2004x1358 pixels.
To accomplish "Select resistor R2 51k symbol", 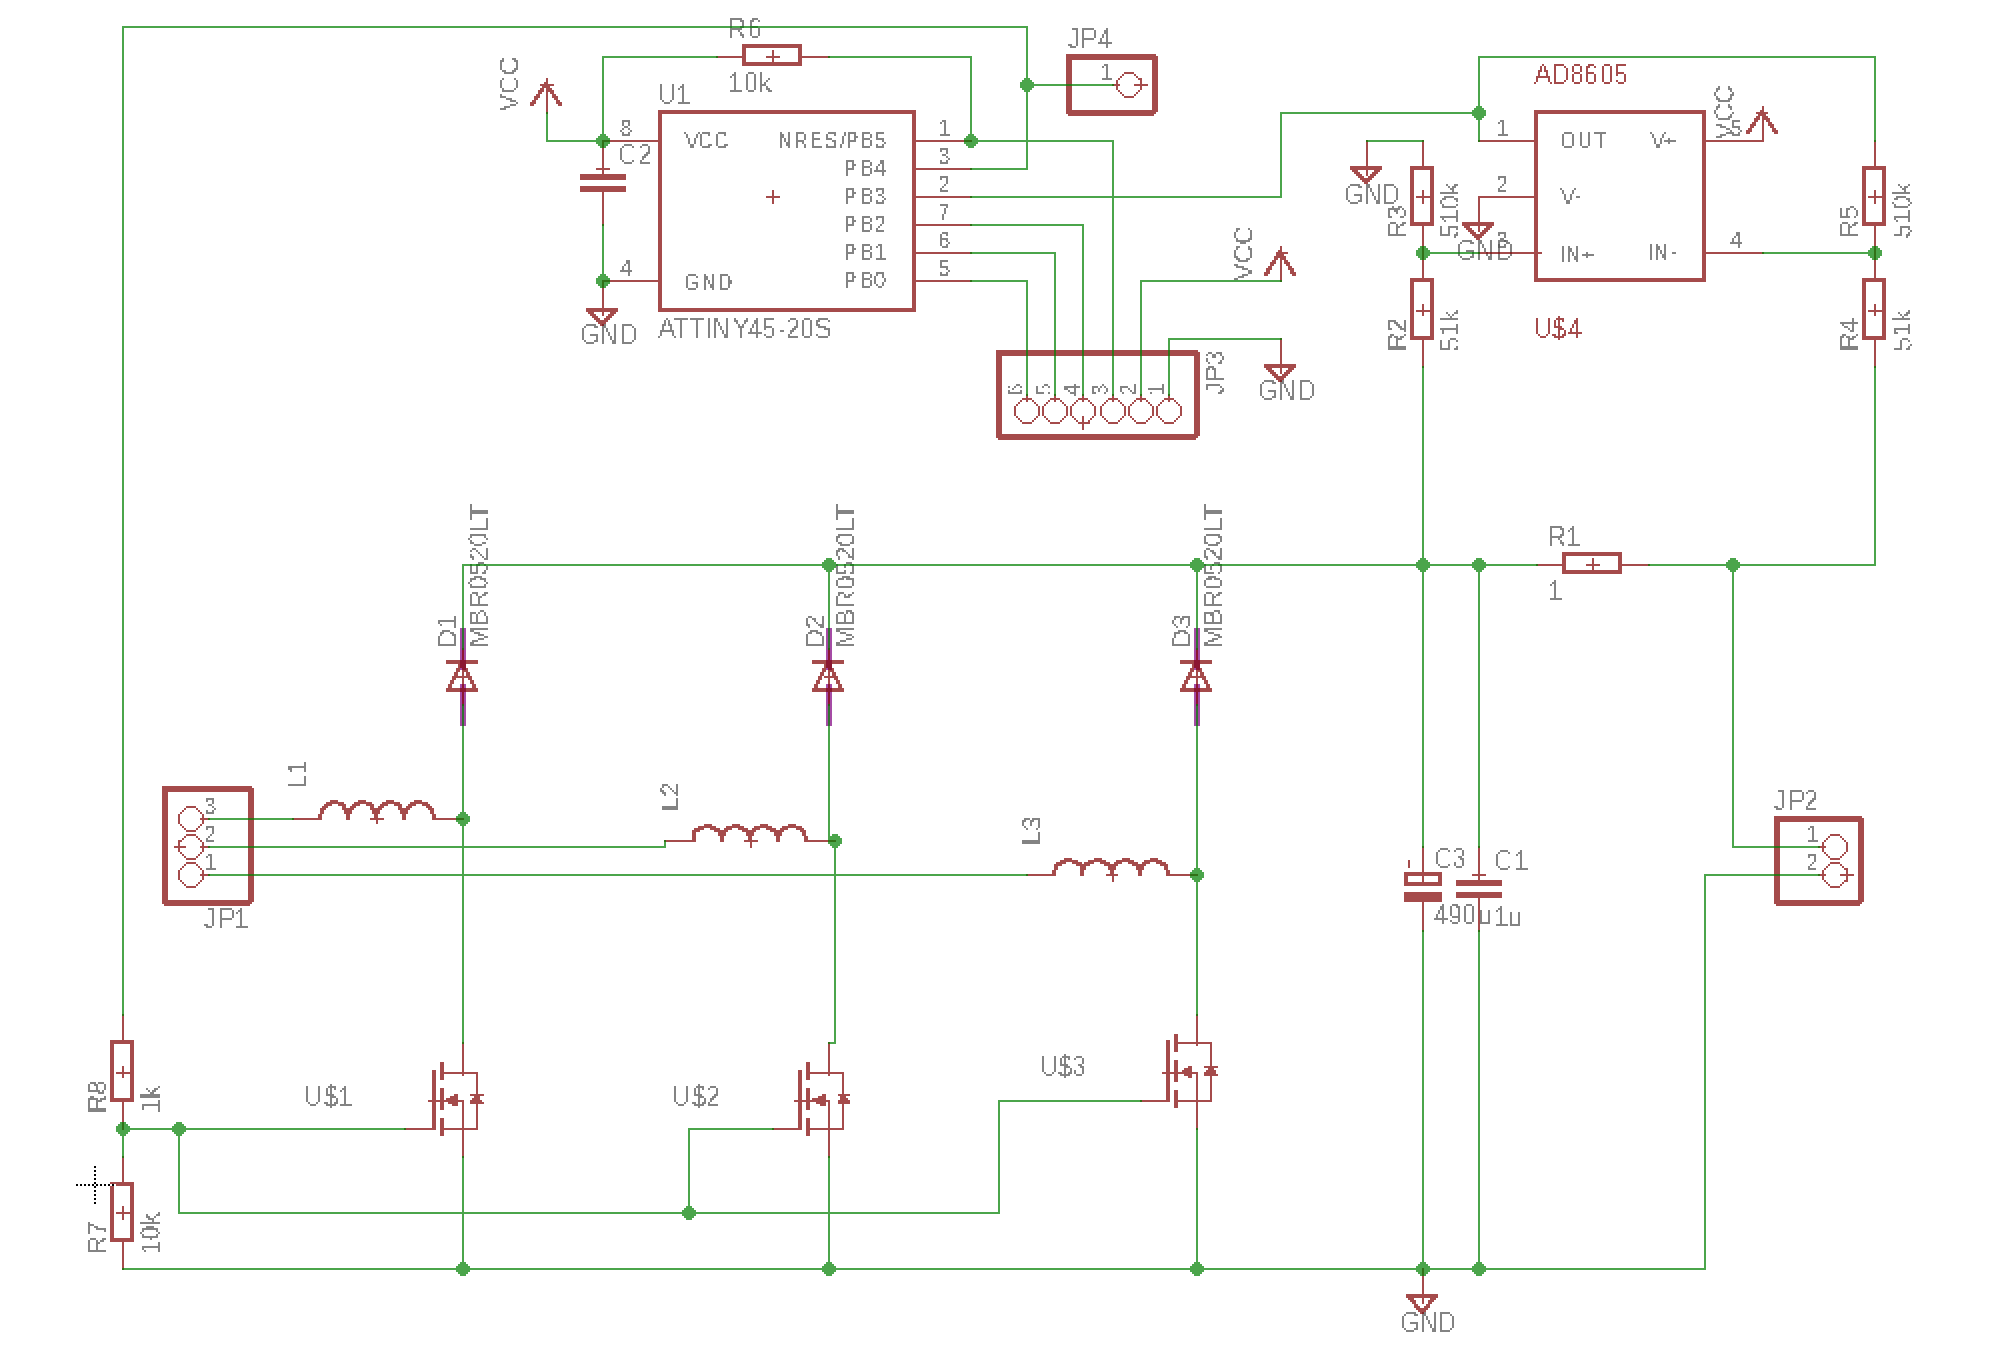I will pyautogui.click(x=1422, y=309).
